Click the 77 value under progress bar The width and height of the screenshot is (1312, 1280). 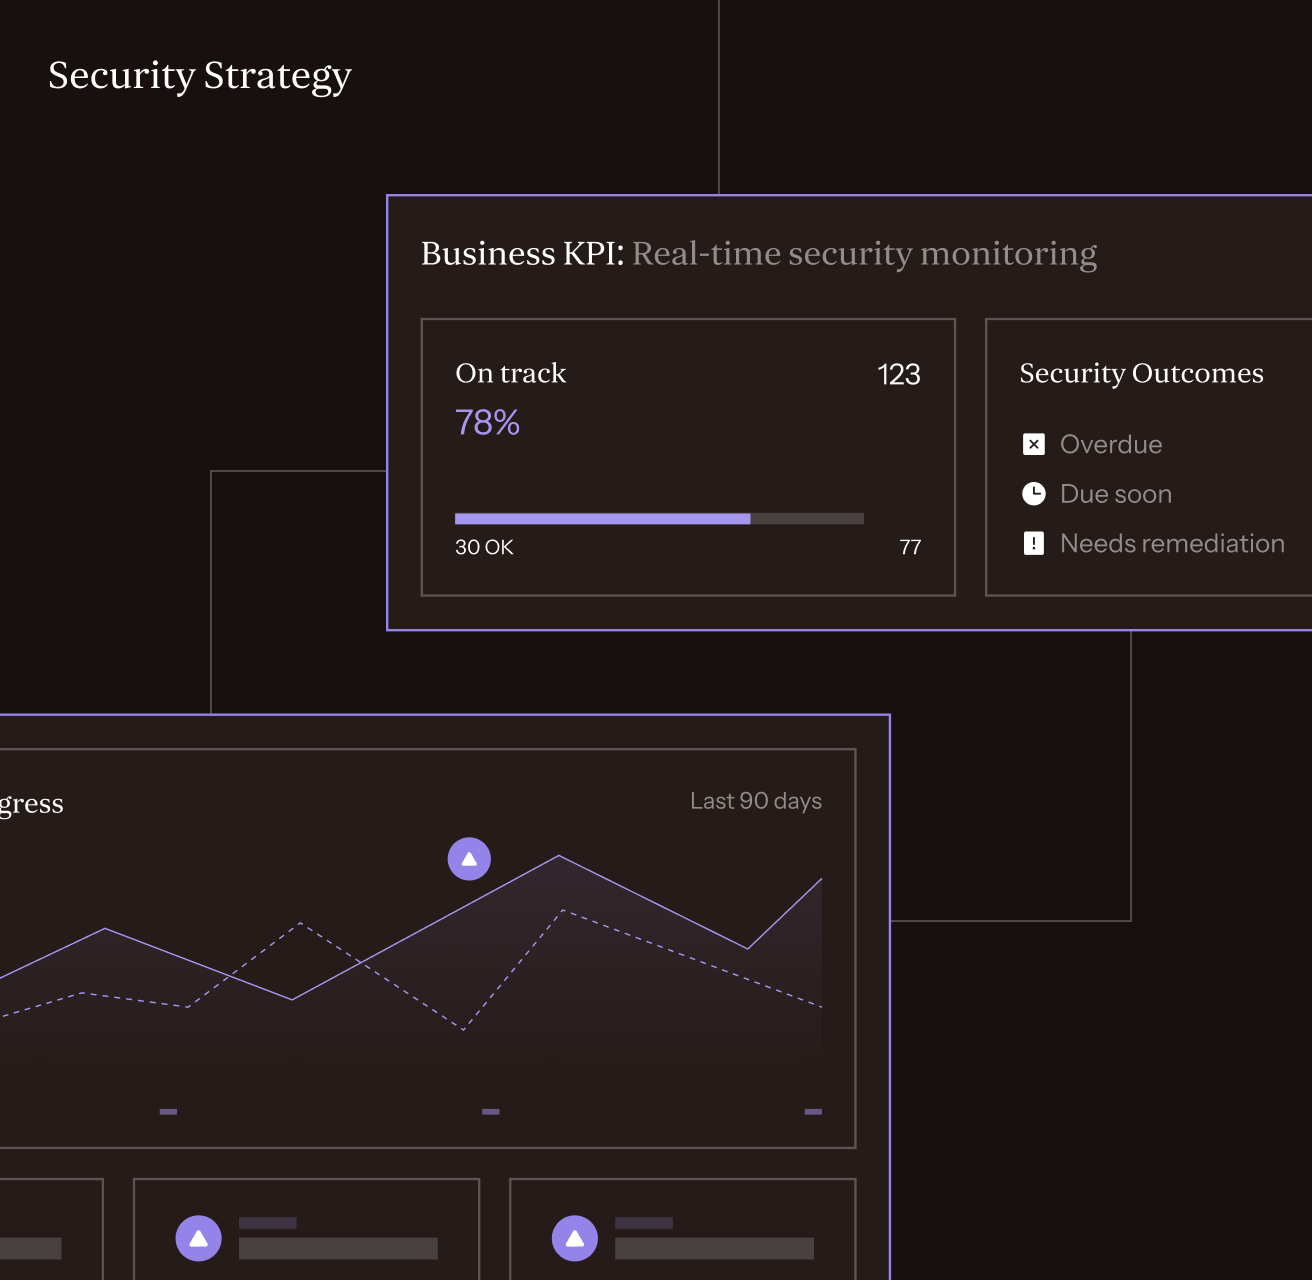pos(910,547)
